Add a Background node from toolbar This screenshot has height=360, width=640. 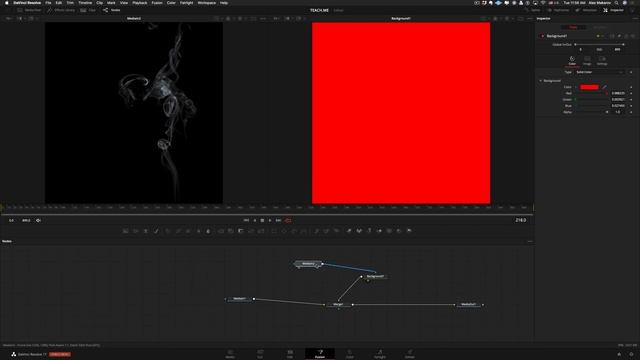pyautogui.click(x=126, y=231)
